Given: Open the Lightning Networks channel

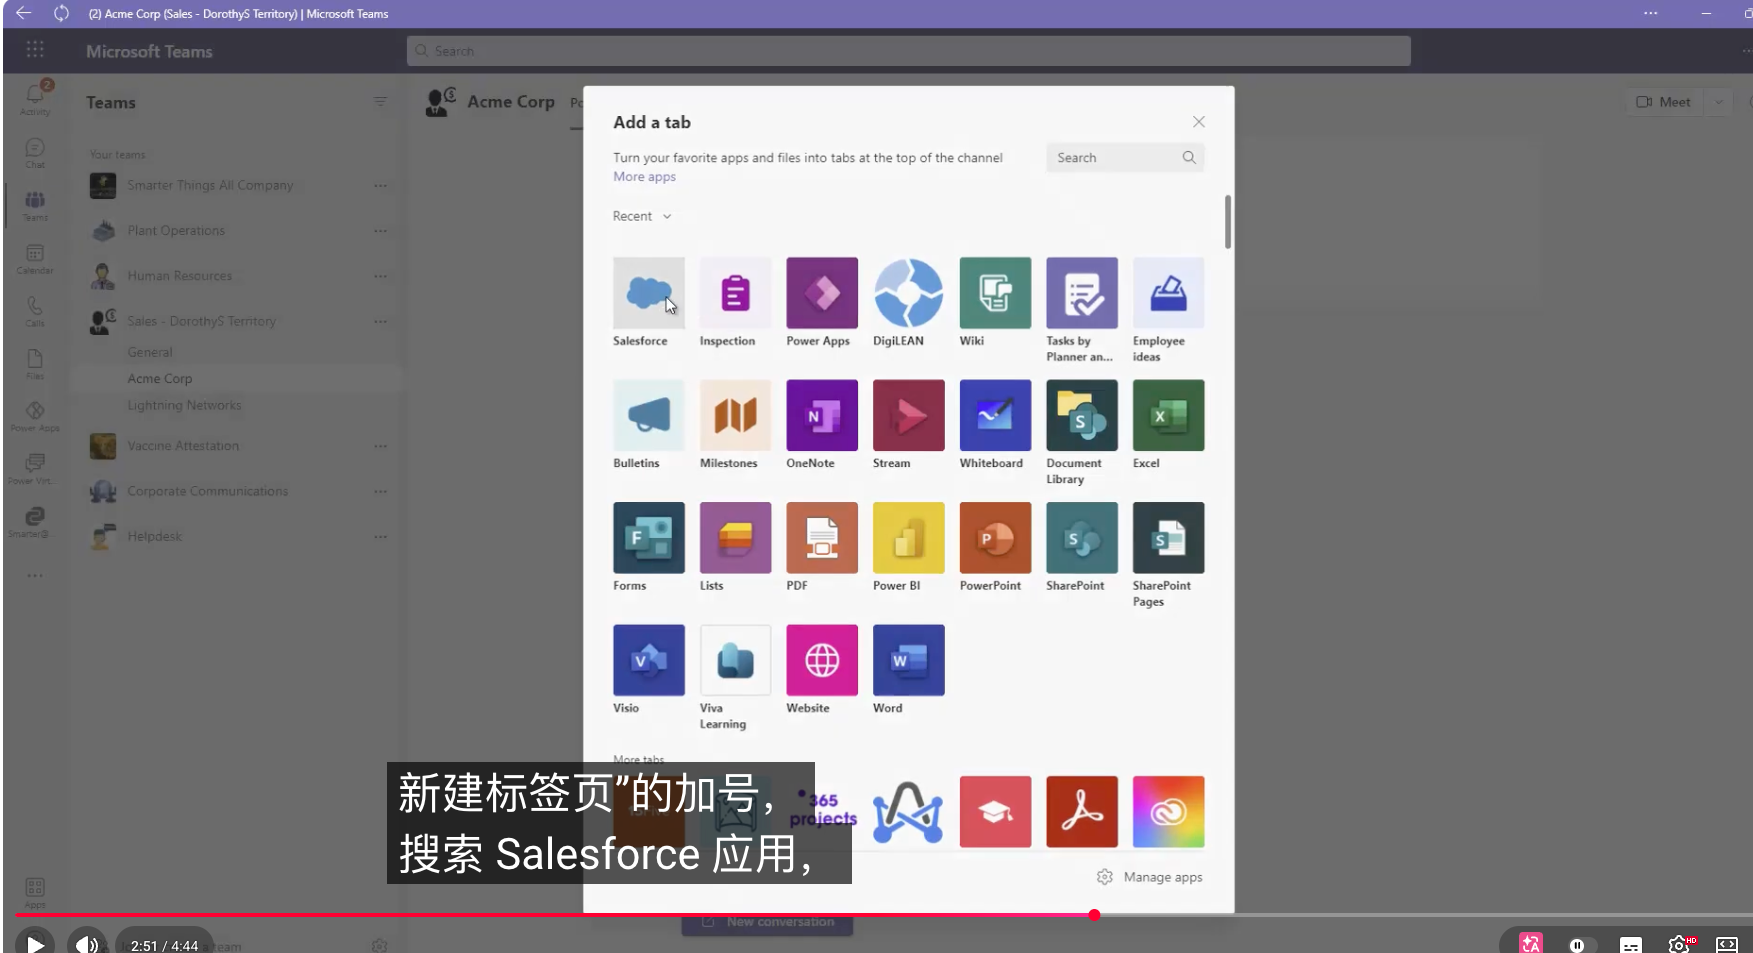Looking at the screenshot, I should point(184,405).
